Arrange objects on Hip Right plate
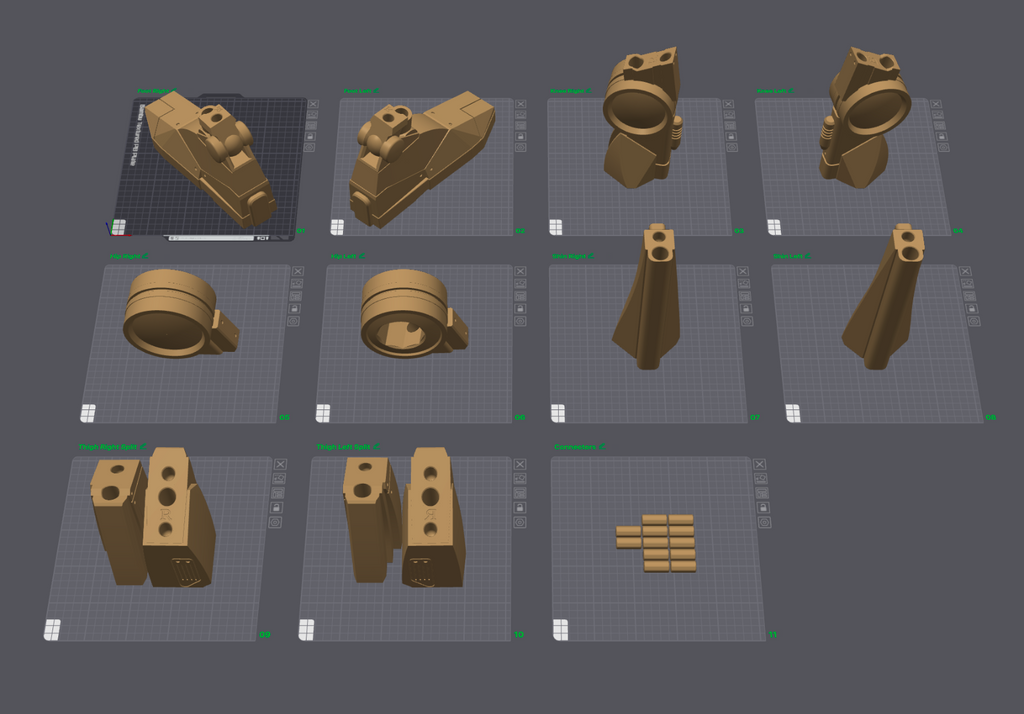 click(x=296, y=296)
